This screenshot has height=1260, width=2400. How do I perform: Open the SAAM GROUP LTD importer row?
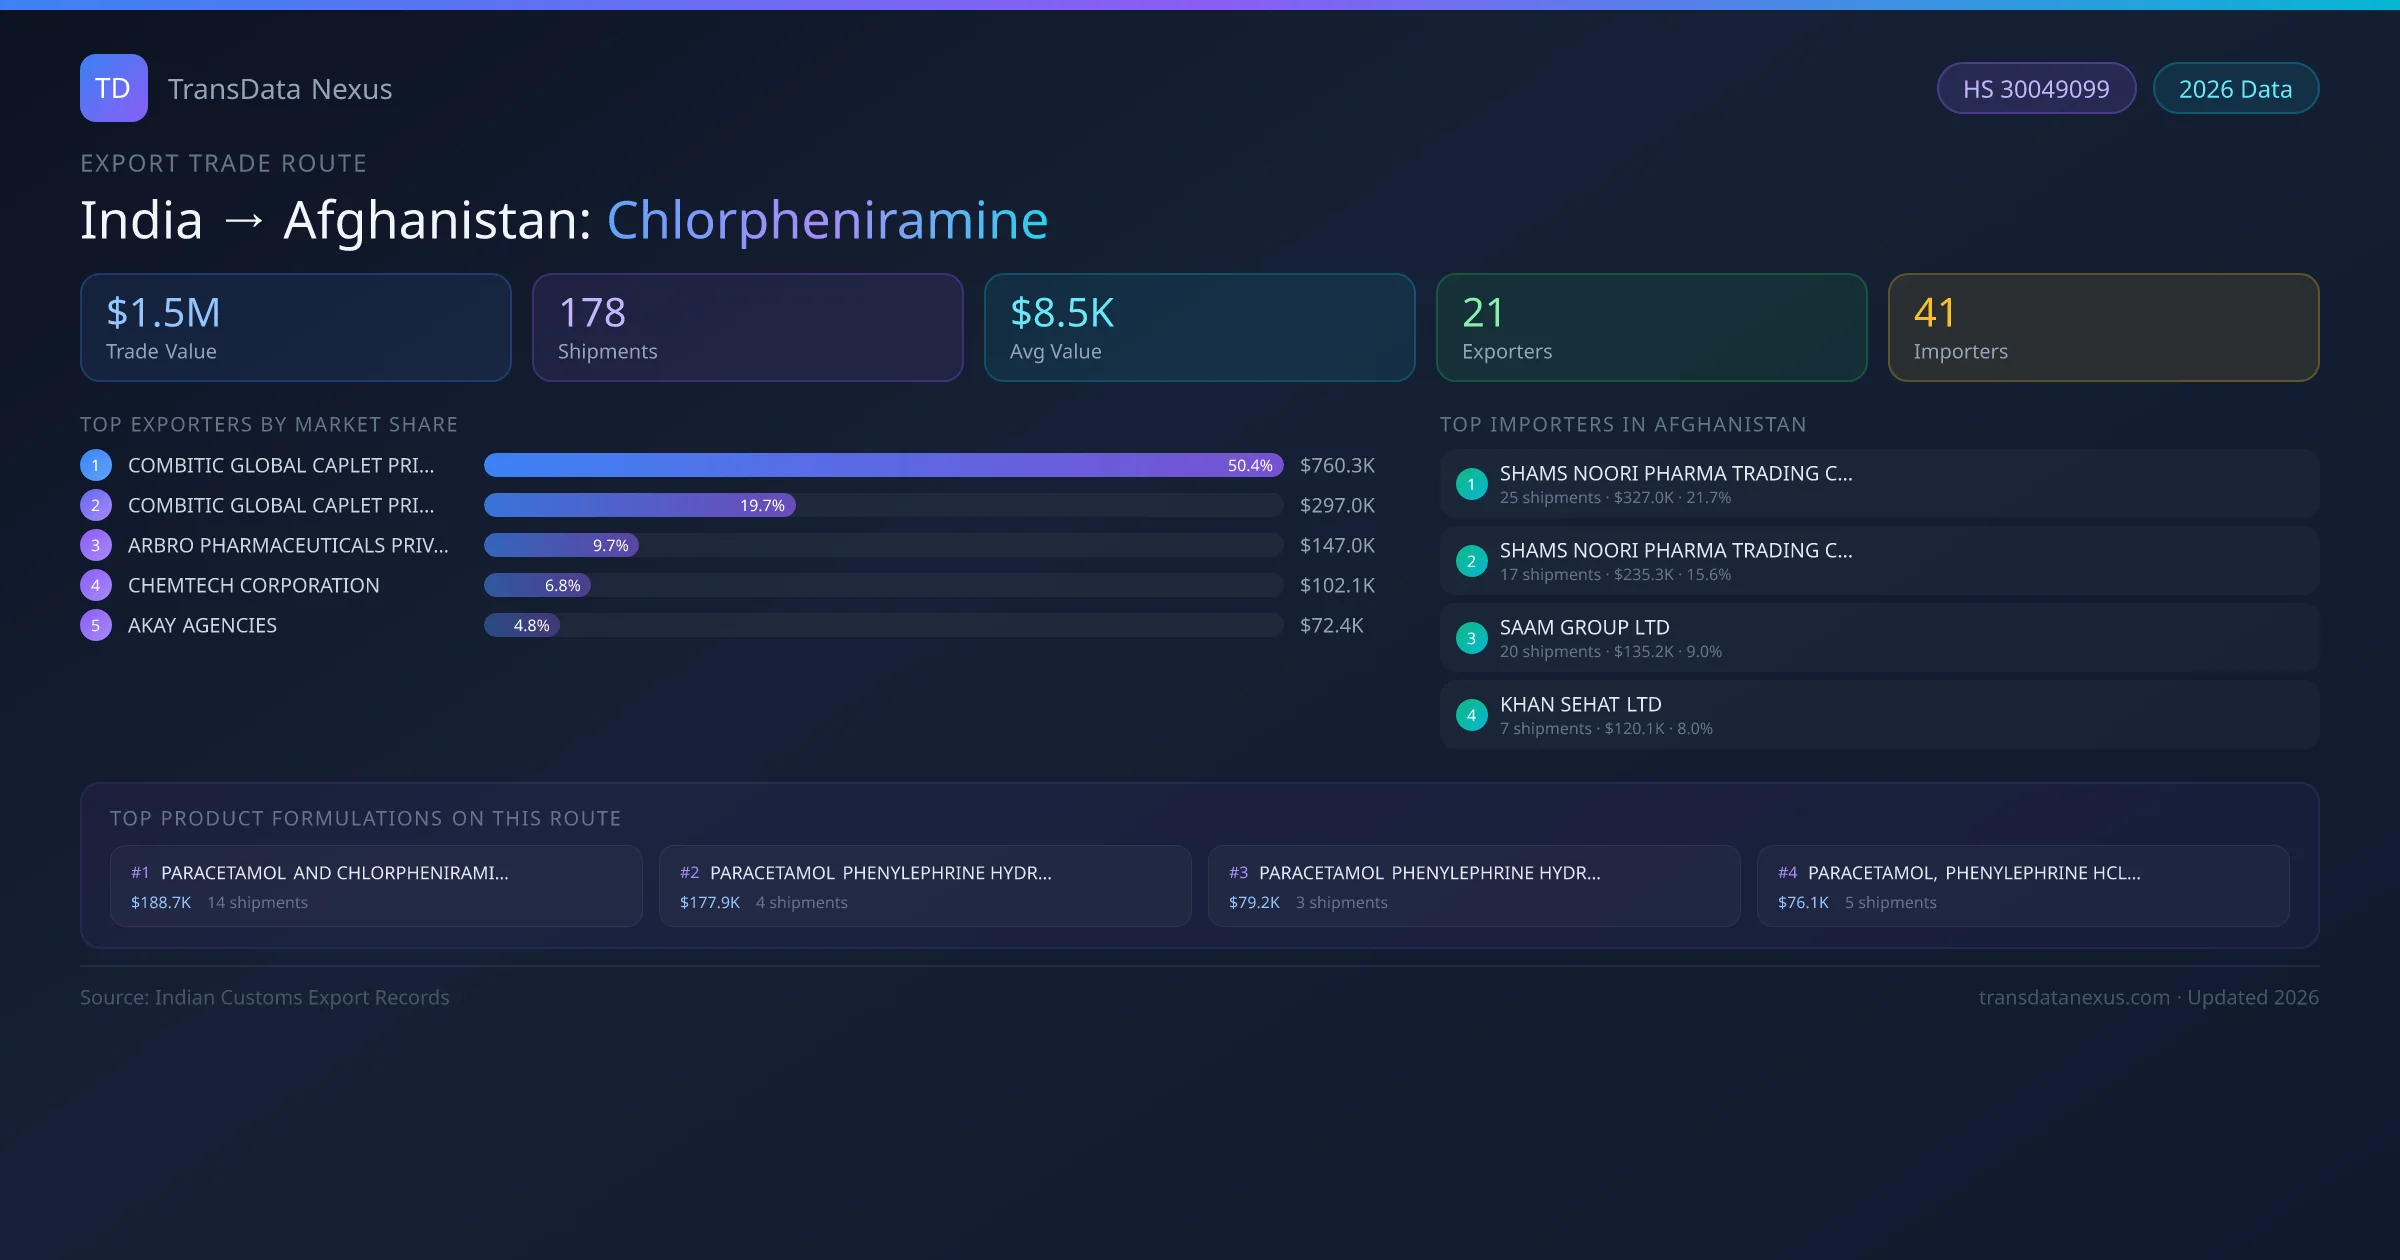point(1878,638)
